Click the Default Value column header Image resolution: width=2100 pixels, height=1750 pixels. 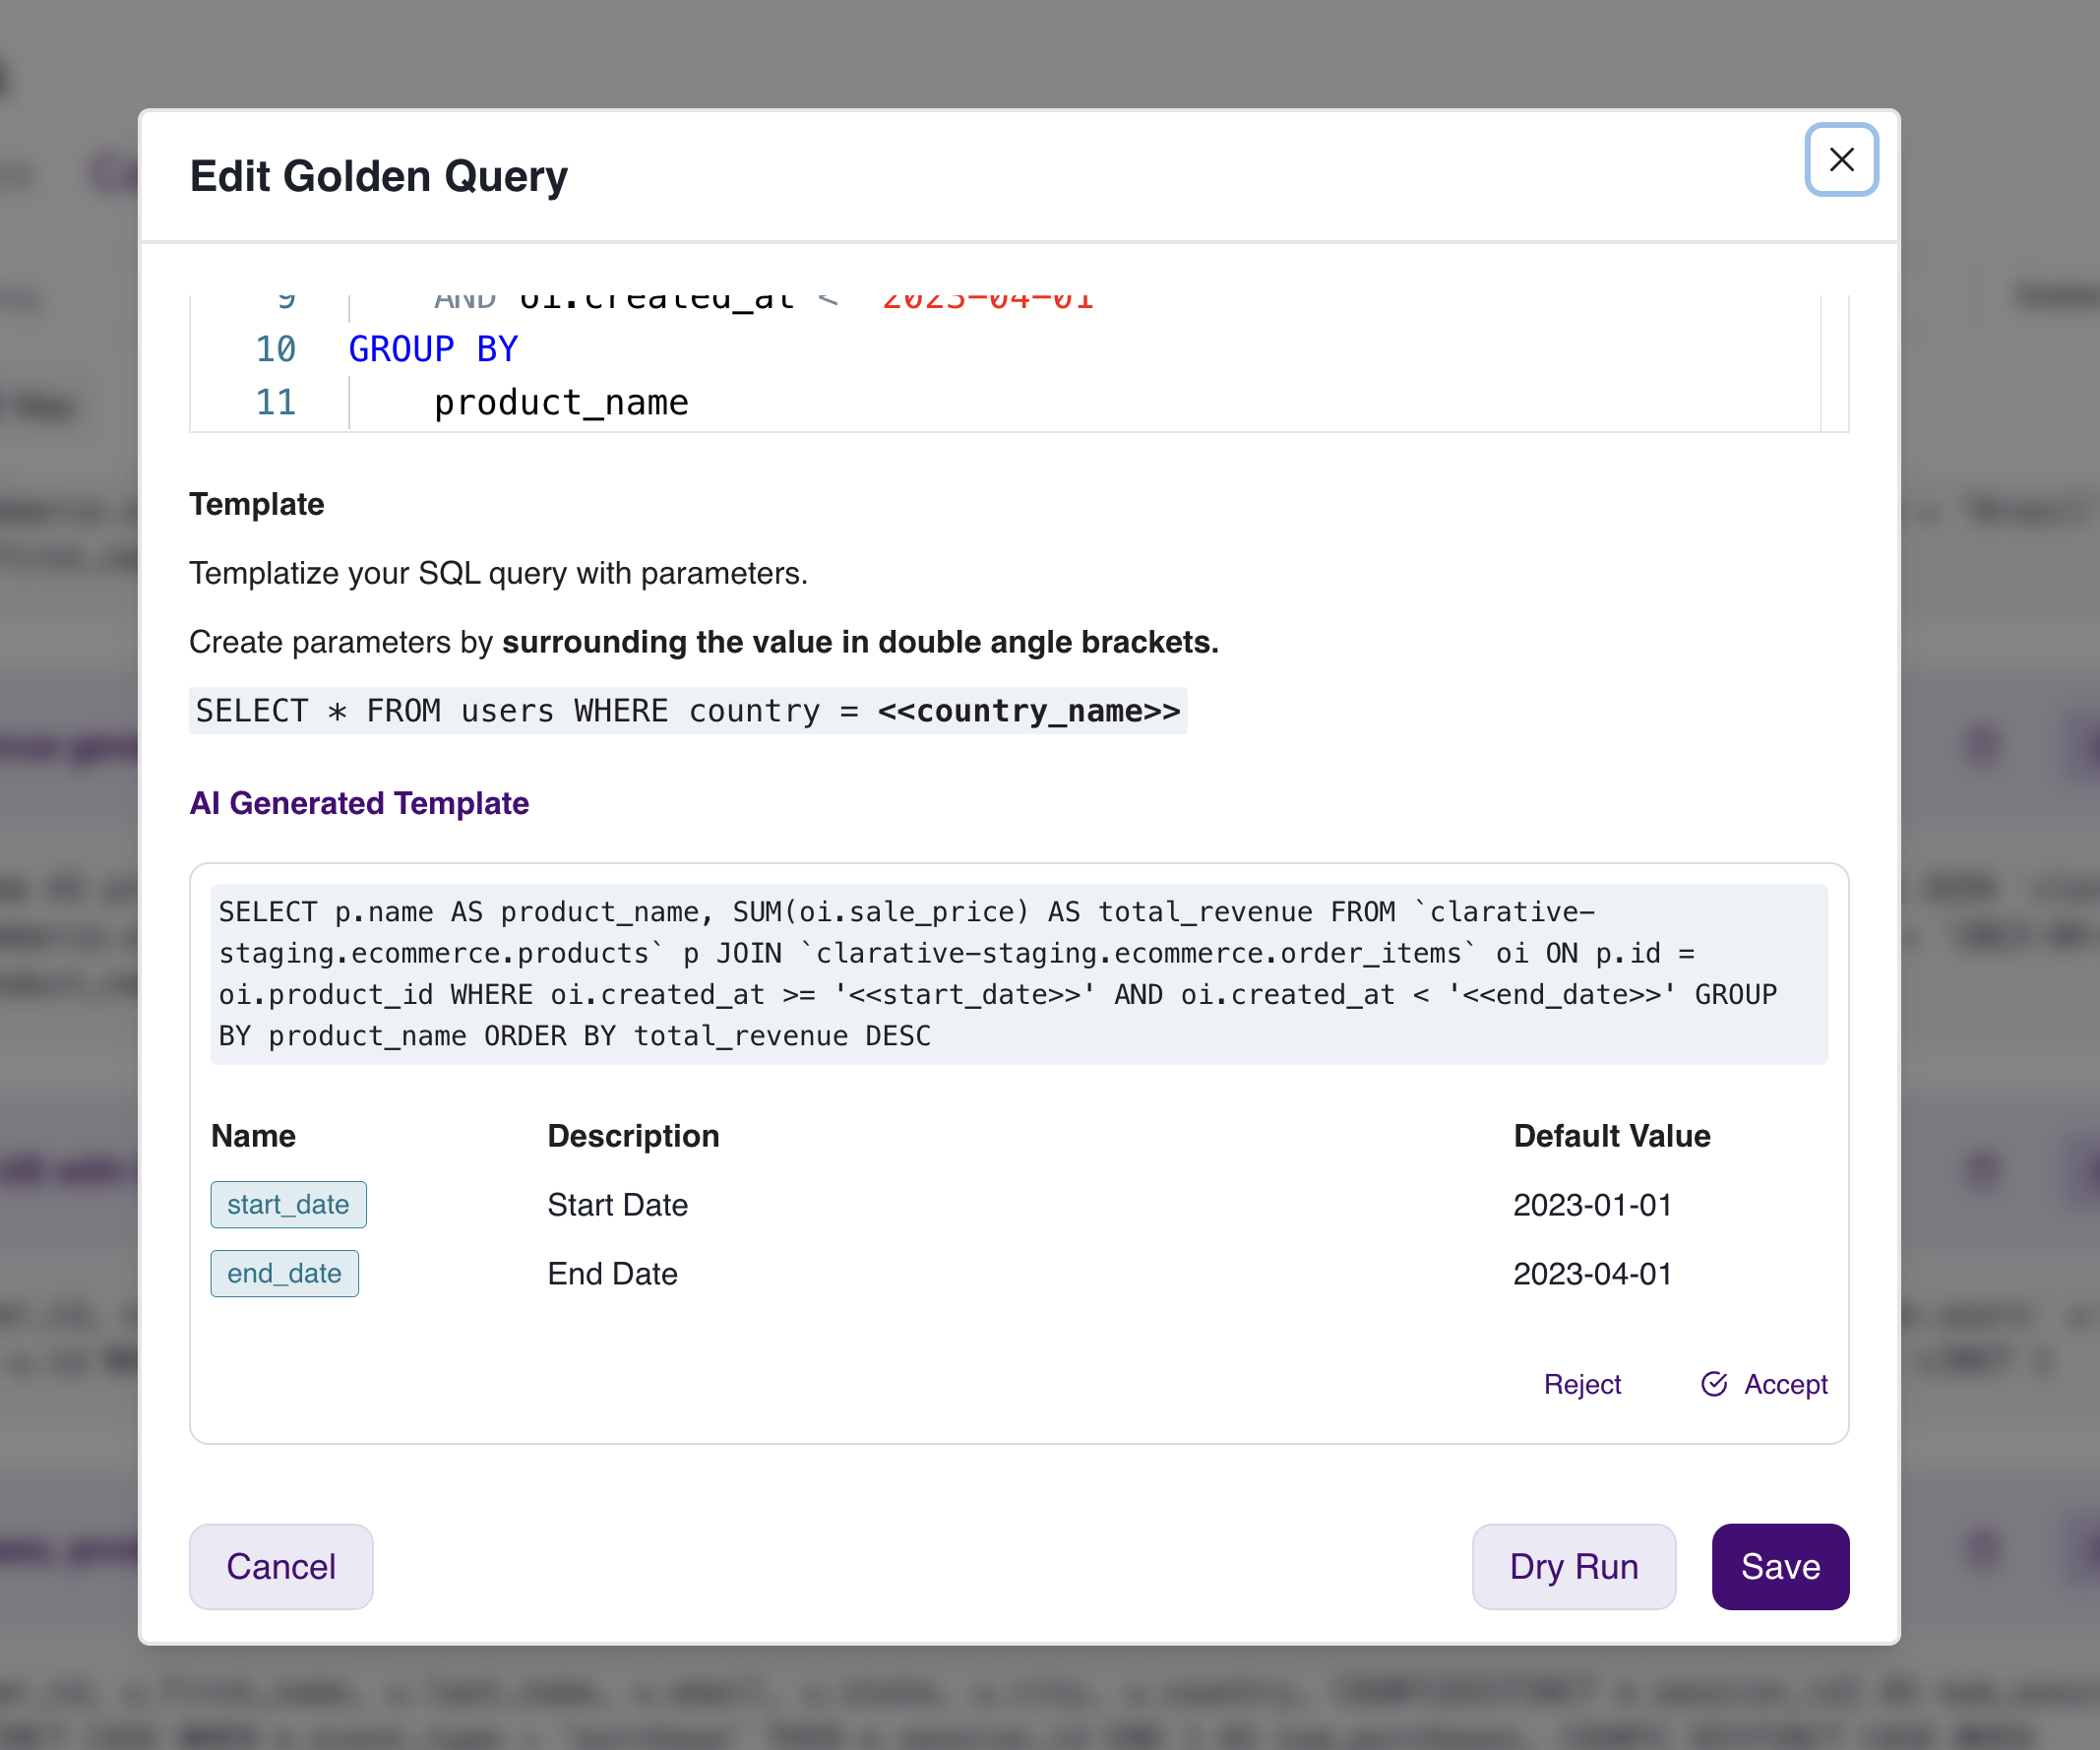[1611, 1136]
